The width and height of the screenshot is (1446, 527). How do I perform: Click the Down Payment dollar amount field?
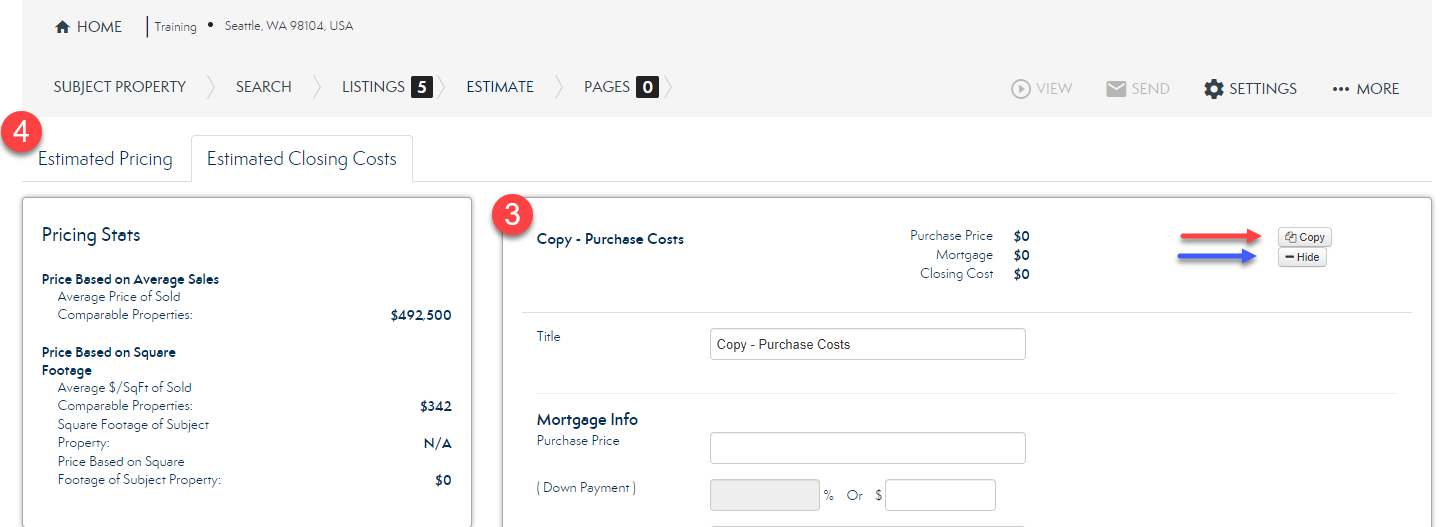940,495
